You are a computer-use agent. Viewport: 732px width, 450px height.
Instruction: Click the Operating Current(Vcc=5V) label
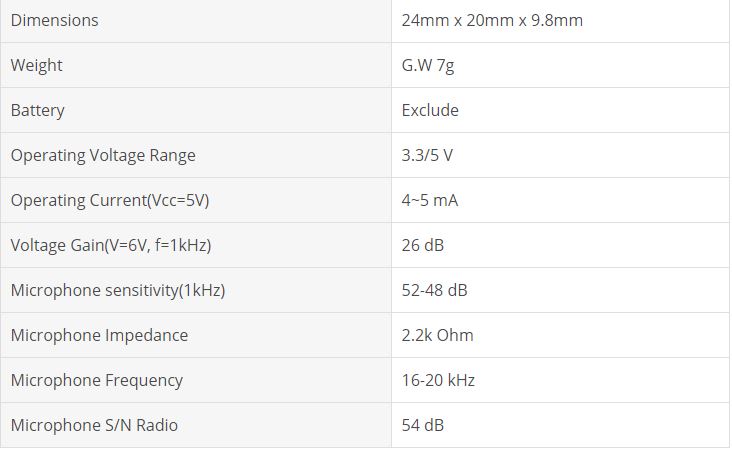click(110, 200)
